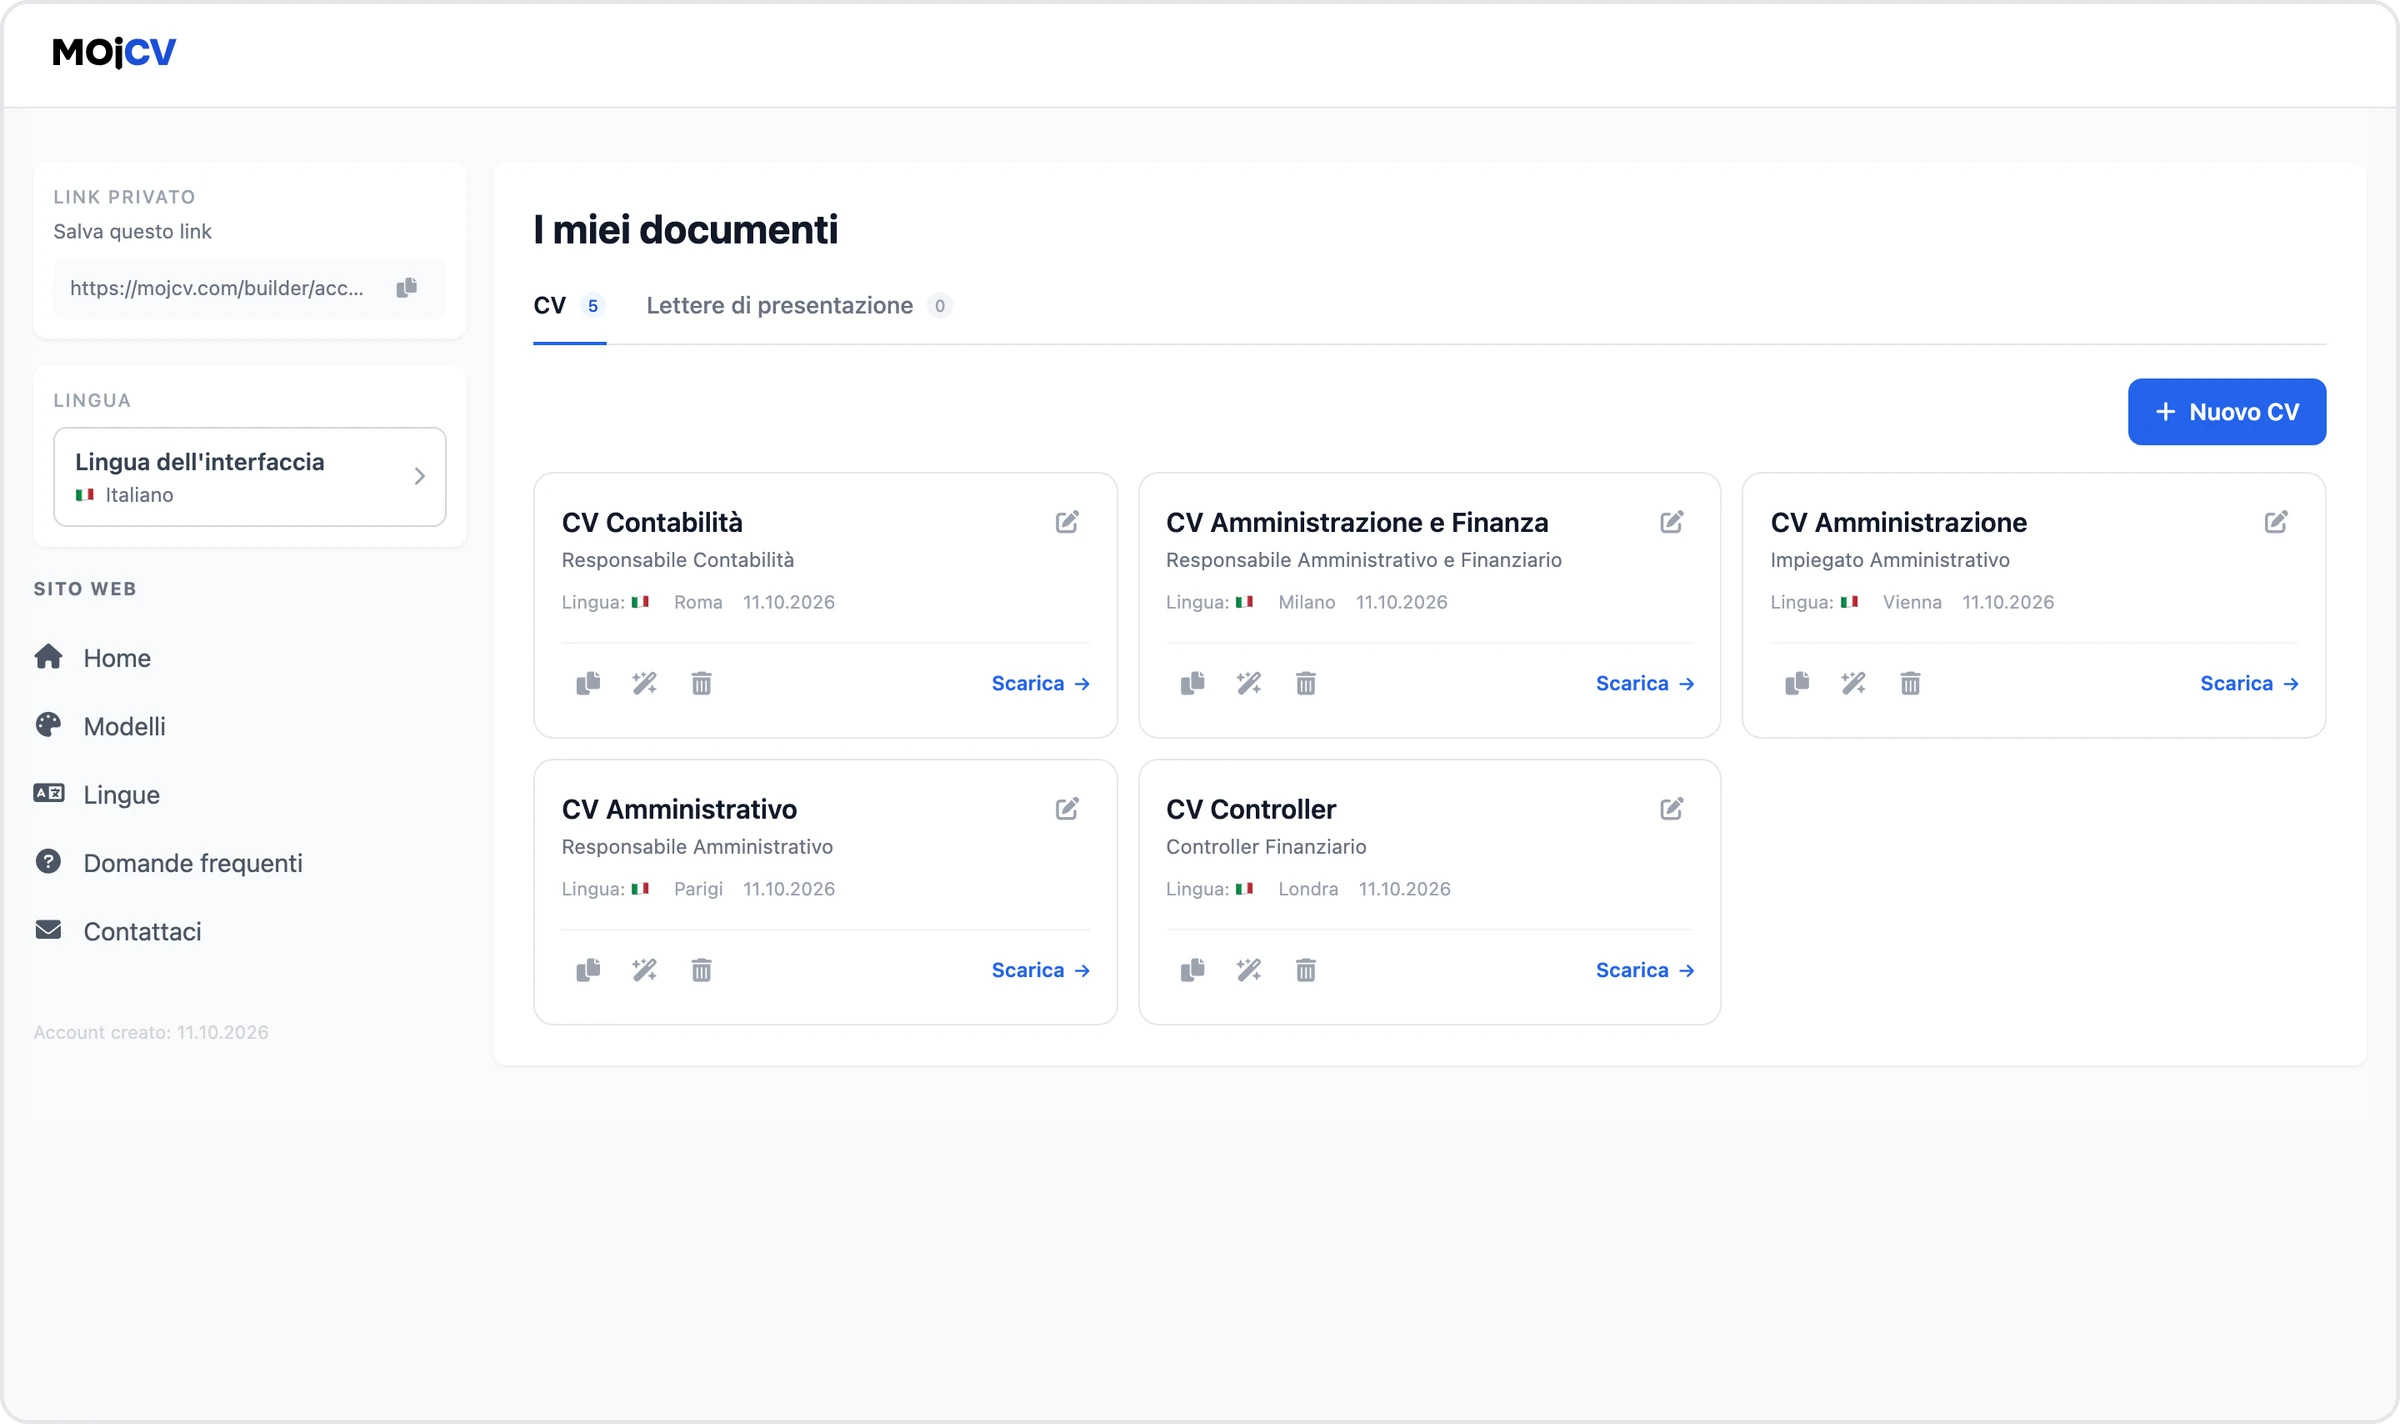2400x1424 pixels.
Task: Delete the CV Controller document
Action: pyautogui.click(x=1306, y=970)
